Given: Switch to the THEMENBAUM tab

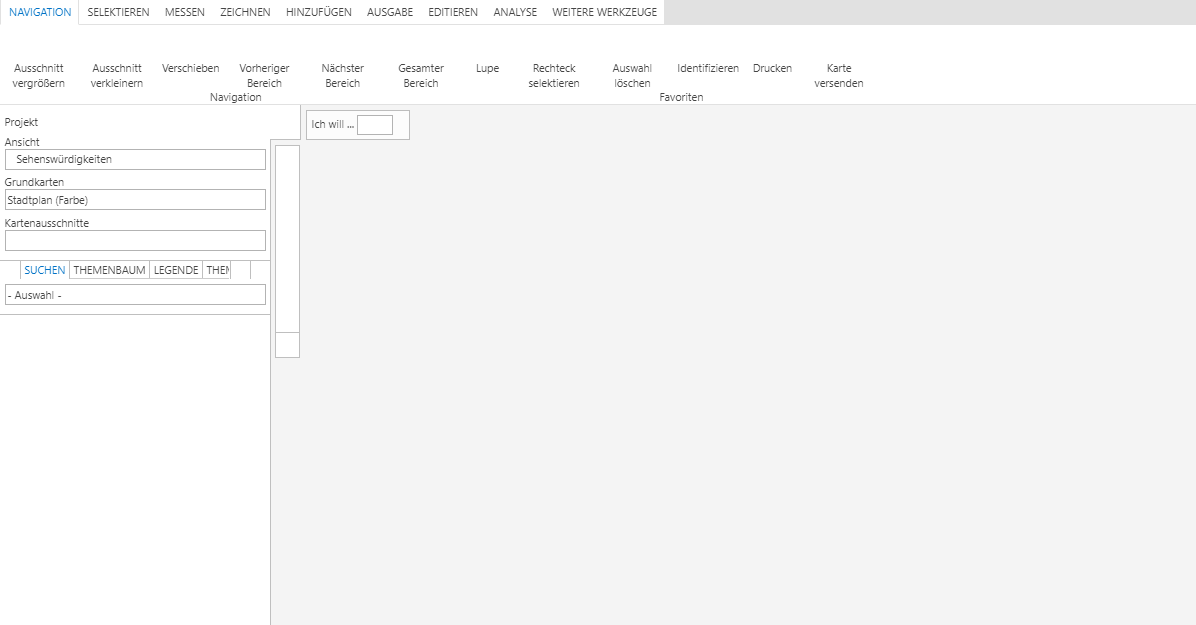Looking at the screenshot, I should tap(110, 270).
